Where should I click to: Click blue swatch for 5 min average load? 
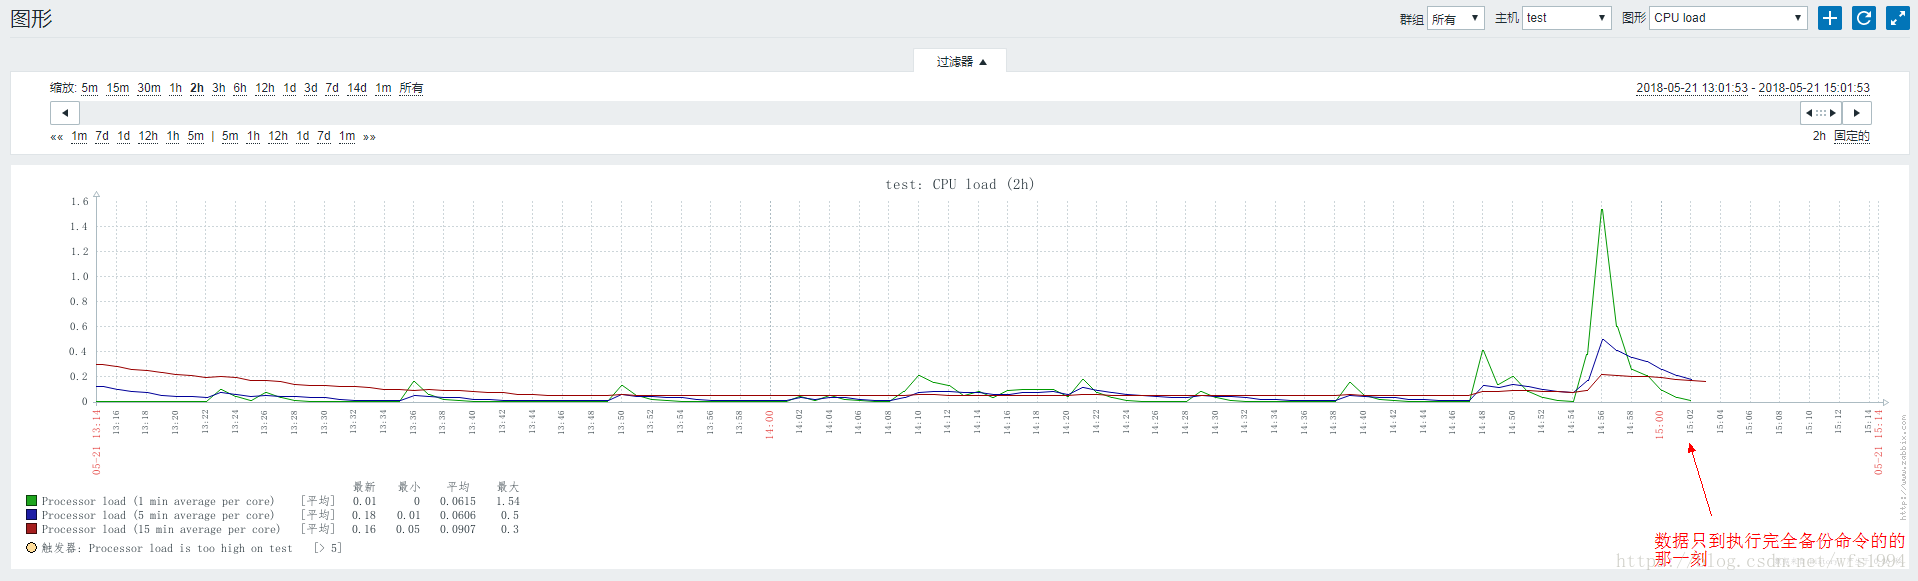(32, 515)
